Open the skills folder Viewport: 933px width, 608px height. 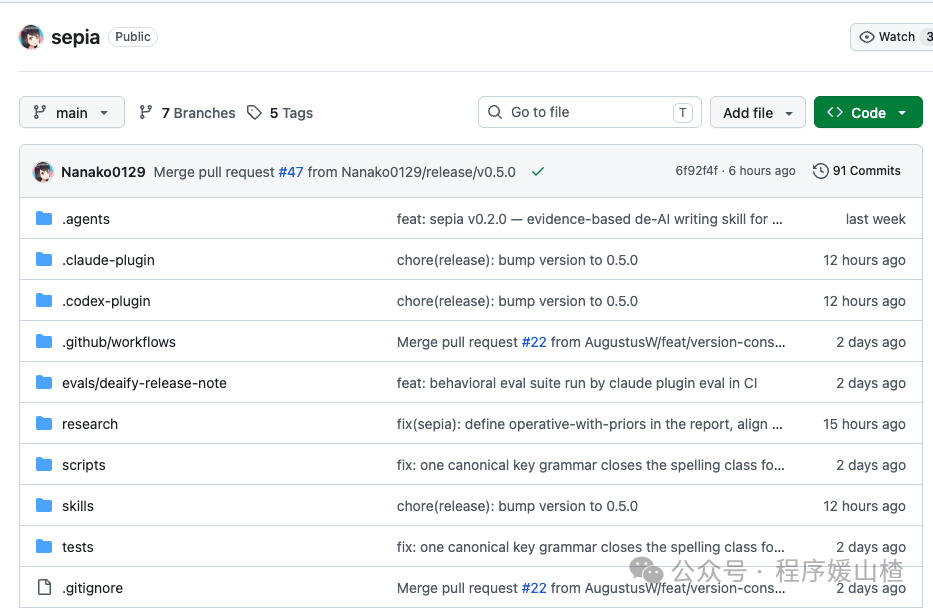tap(78, 506)
